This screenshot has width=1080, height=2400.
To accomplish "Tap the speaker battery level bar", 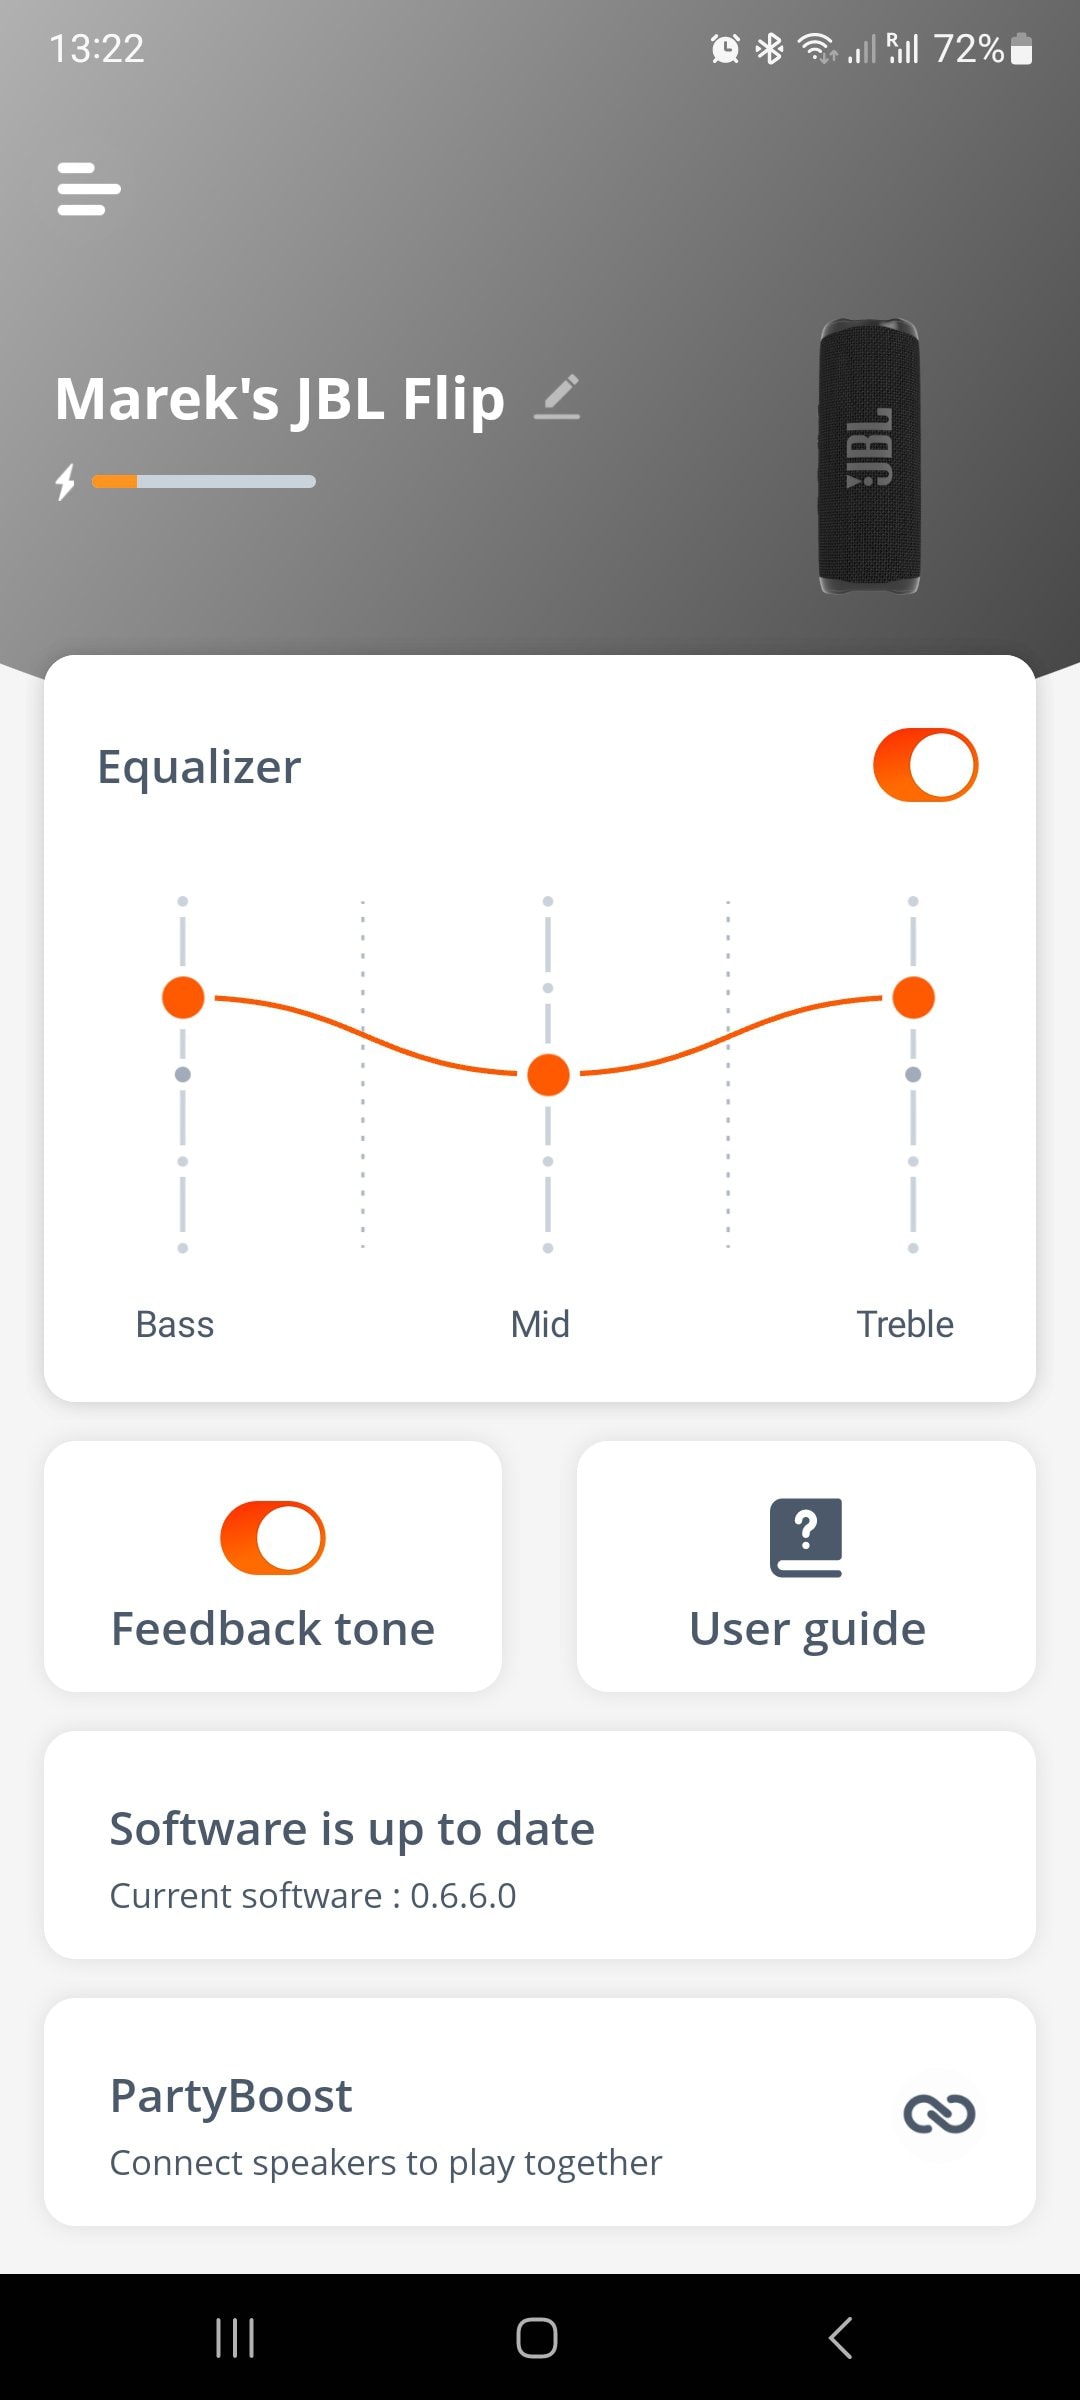I will [204, 482].
